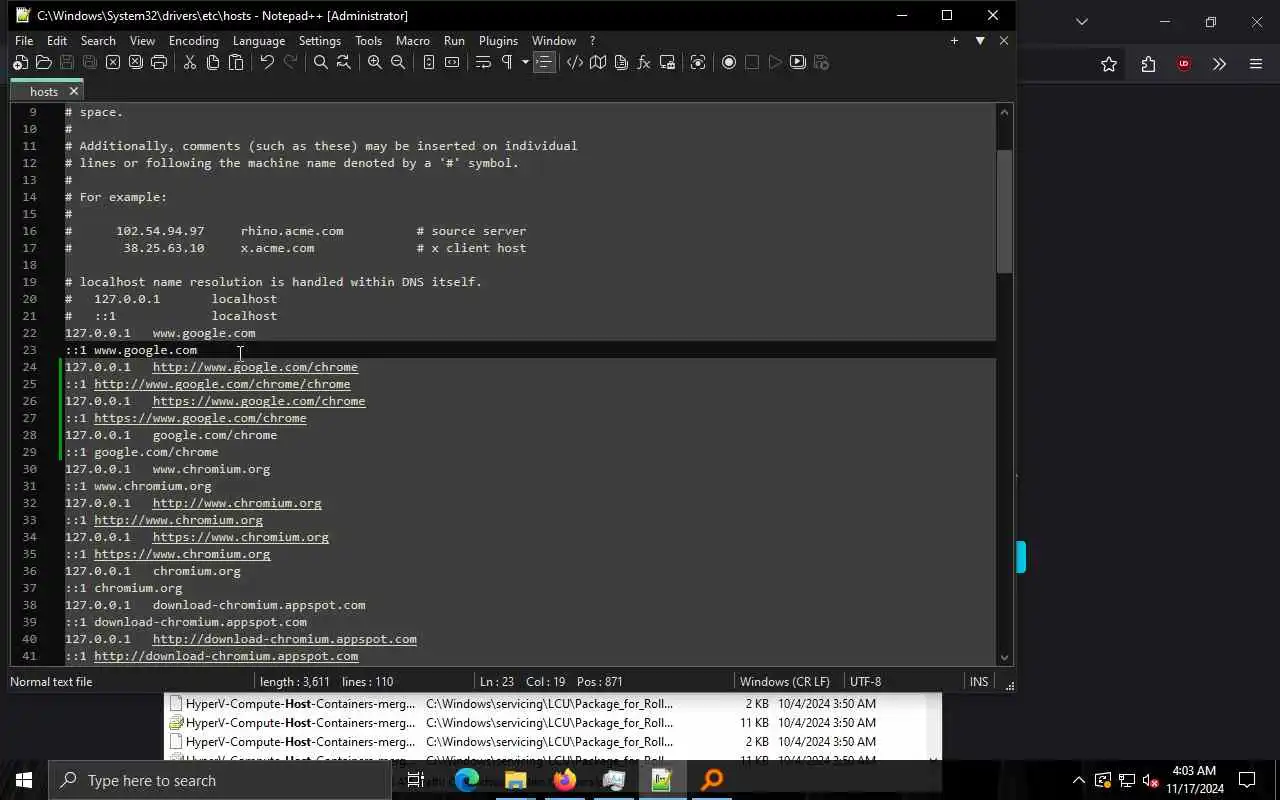This screenshot has width=1280, height=800.
Task: Toggle synchronize horizontal scrolling
Action: (452, 62)
